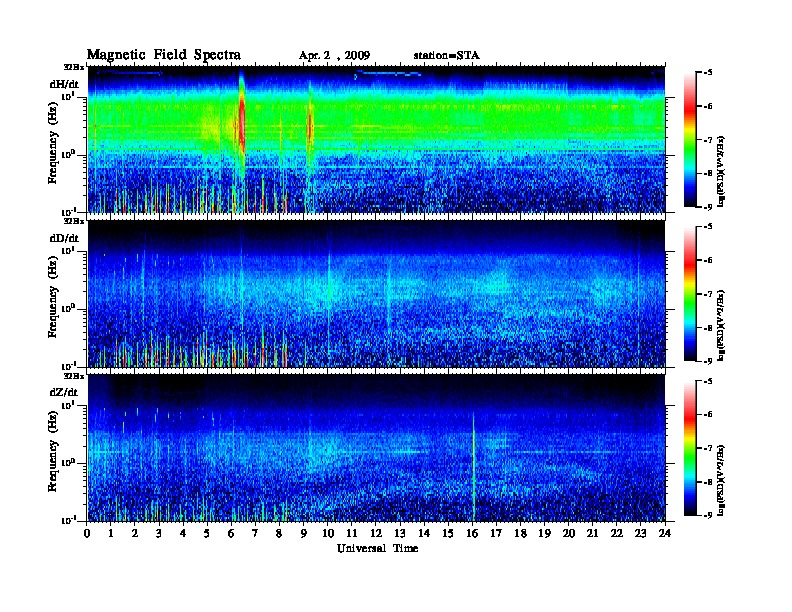Click the "Magnetic Field Spectra" title
This screenshot has width=792, height=612.
pos(164,56)
